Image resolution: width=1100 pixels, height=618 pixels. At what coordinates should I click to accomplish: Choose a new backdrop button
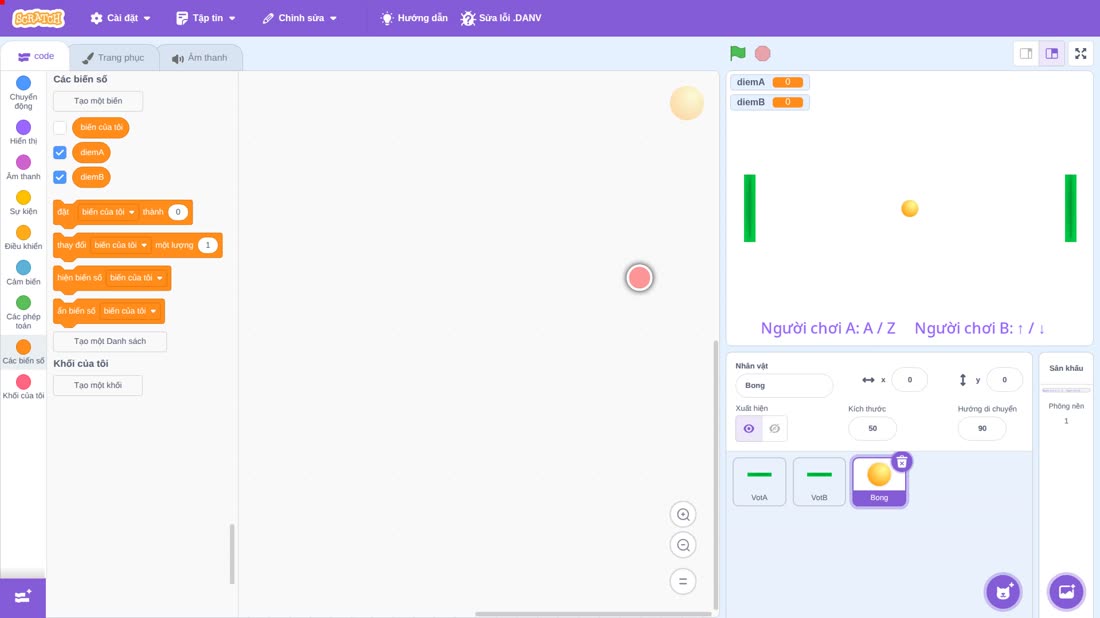(x=1066, y=592)
